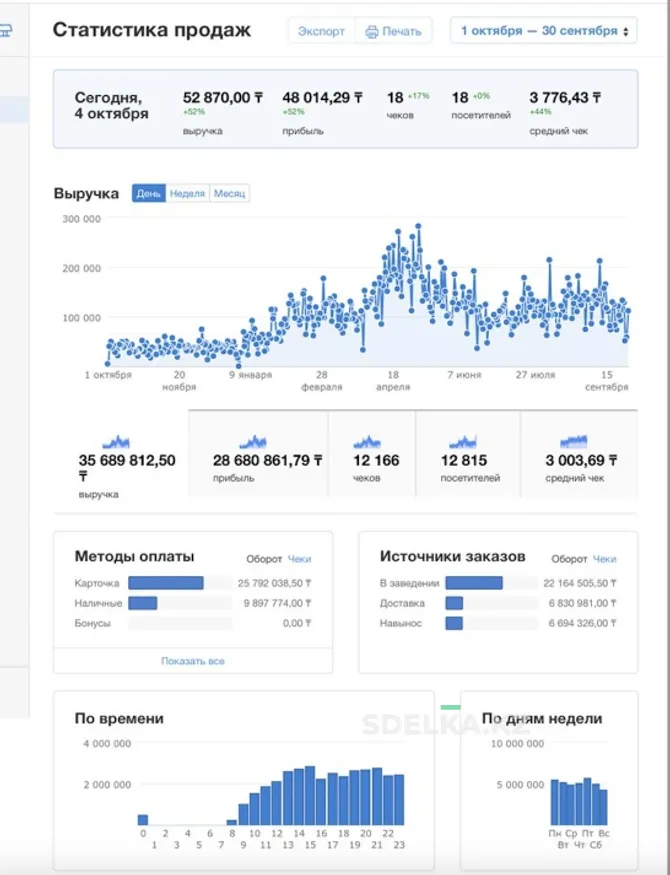The height and width of the screenshot is (875, 670).
Task: Click the Бонусы payment label
Action: [93, 623]
